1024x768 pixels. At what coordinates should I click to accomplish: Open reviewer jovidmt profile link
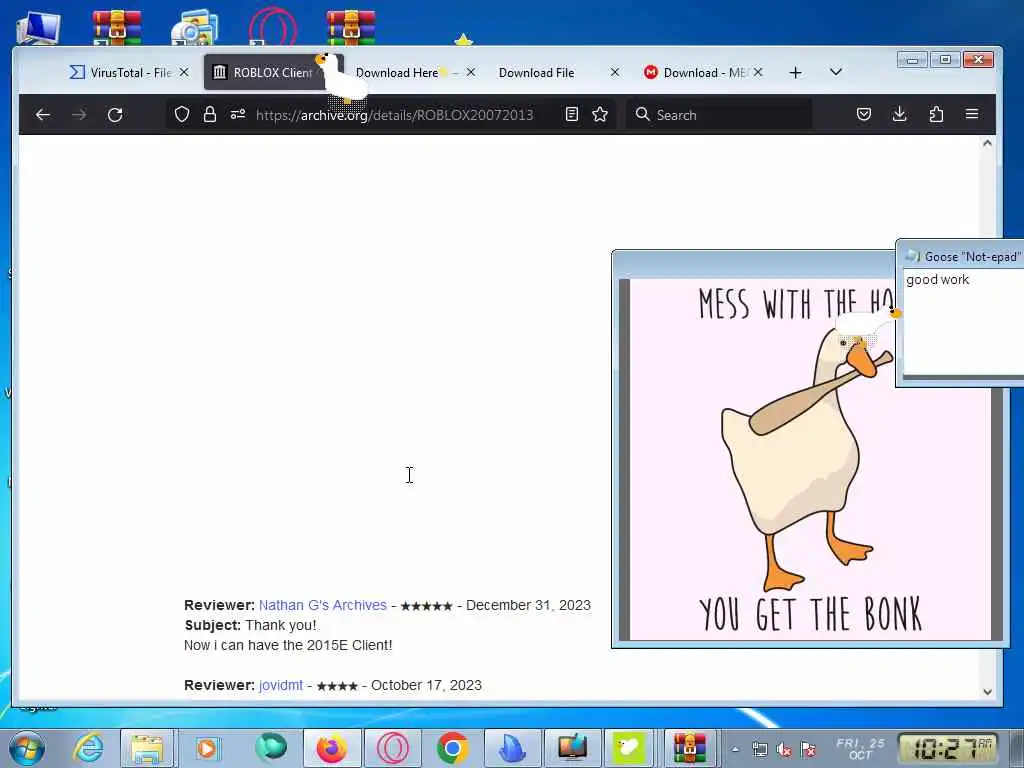pos(281,685)
